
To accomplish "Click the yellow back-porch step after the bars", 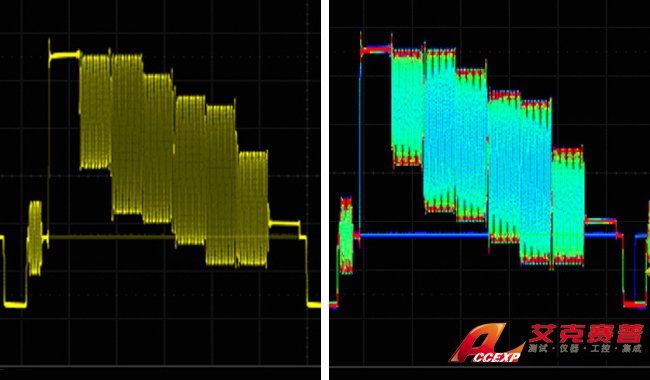I will (x=284, y=224).
